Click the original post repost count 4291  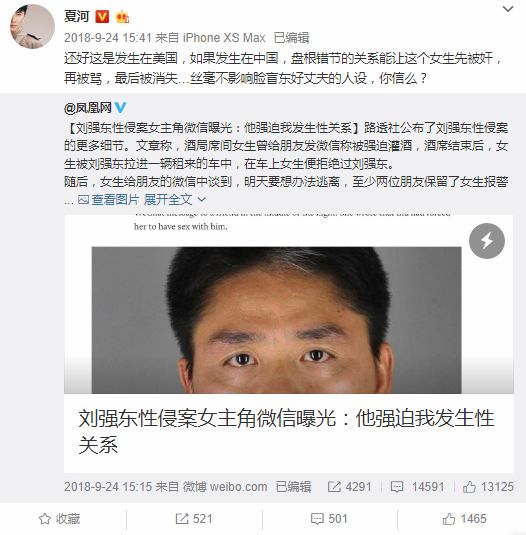(350, 487)
